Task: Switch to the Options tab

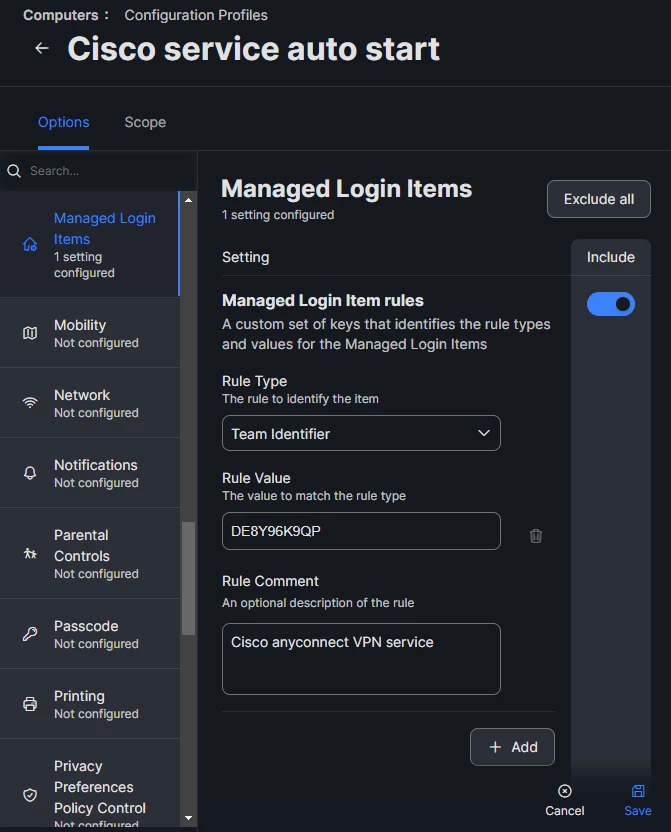Action: [x=64, y=123]
